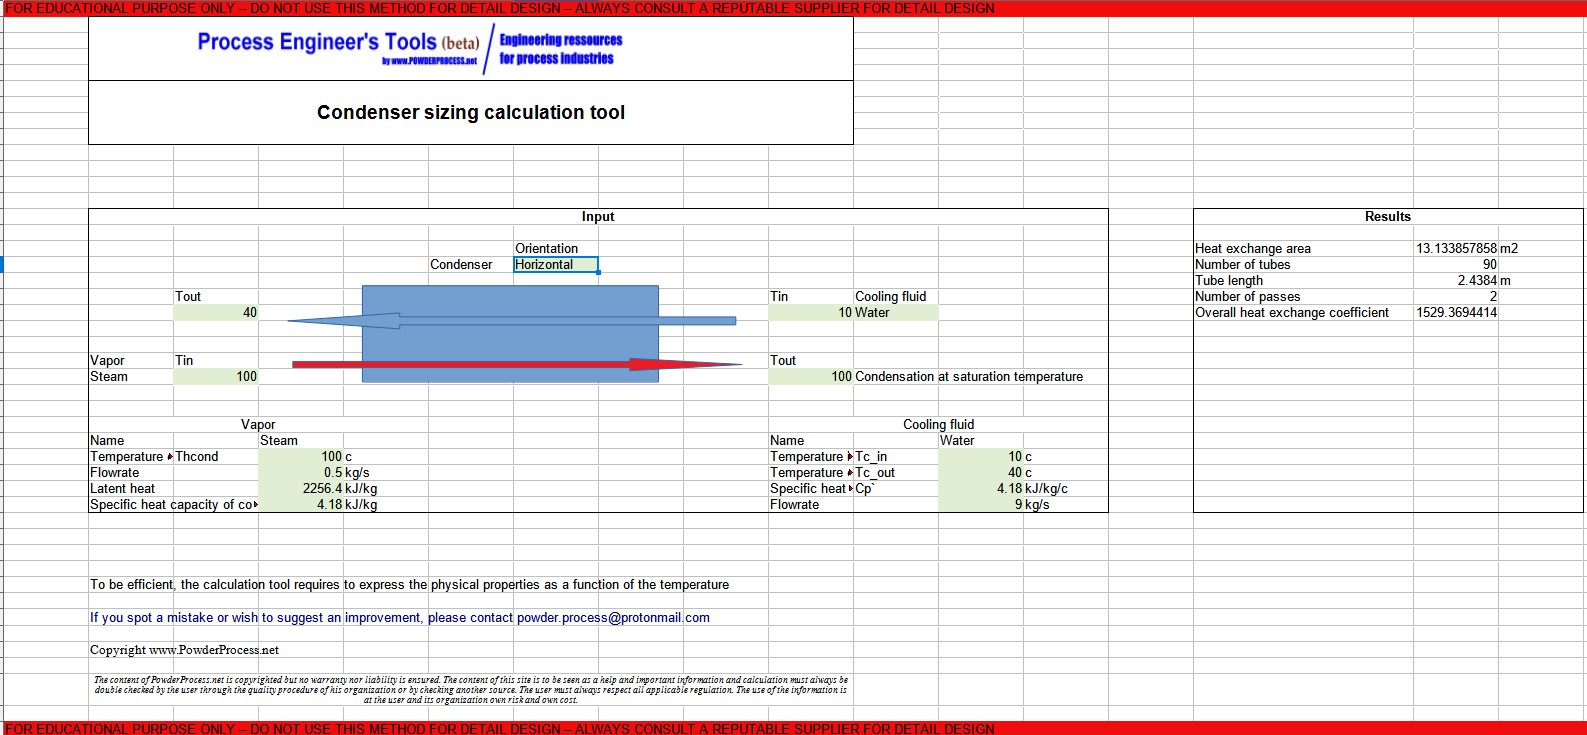
Task: Select the 'Condenser sizing calculation tool' title
Action: [471, 112]
